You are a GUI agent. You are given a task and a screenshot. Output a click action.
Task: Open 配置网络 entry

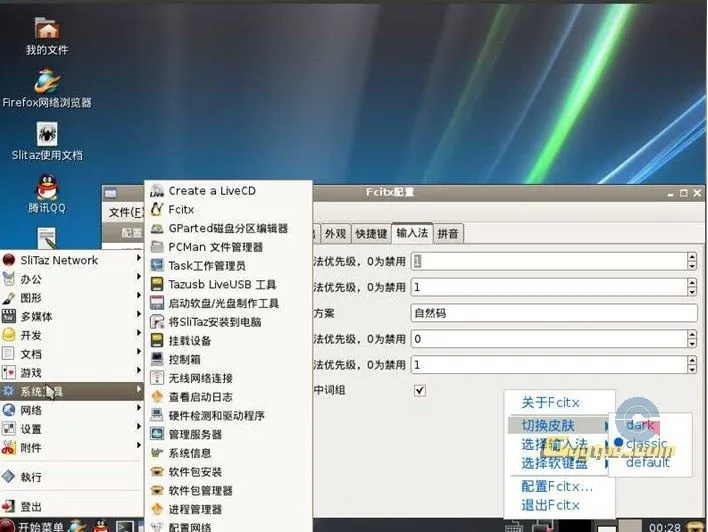point(228,526)
